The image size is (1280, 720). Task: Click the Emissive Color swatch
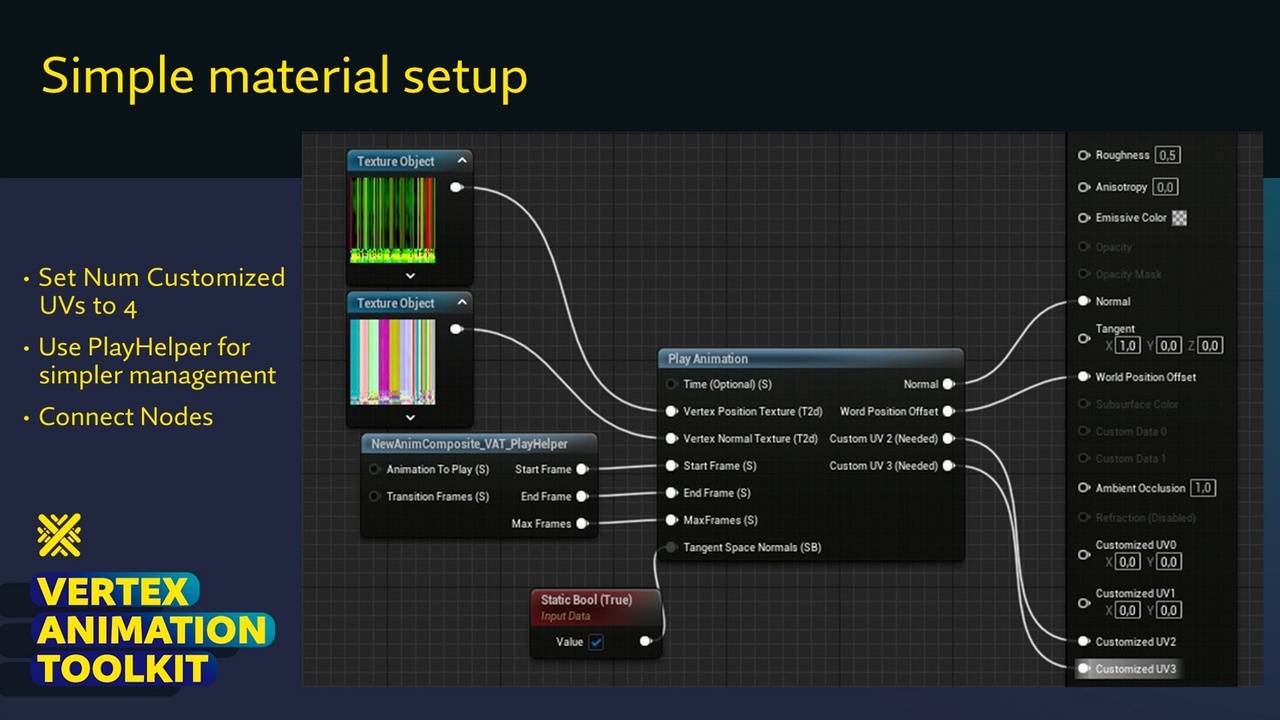tap(1179, 218)
